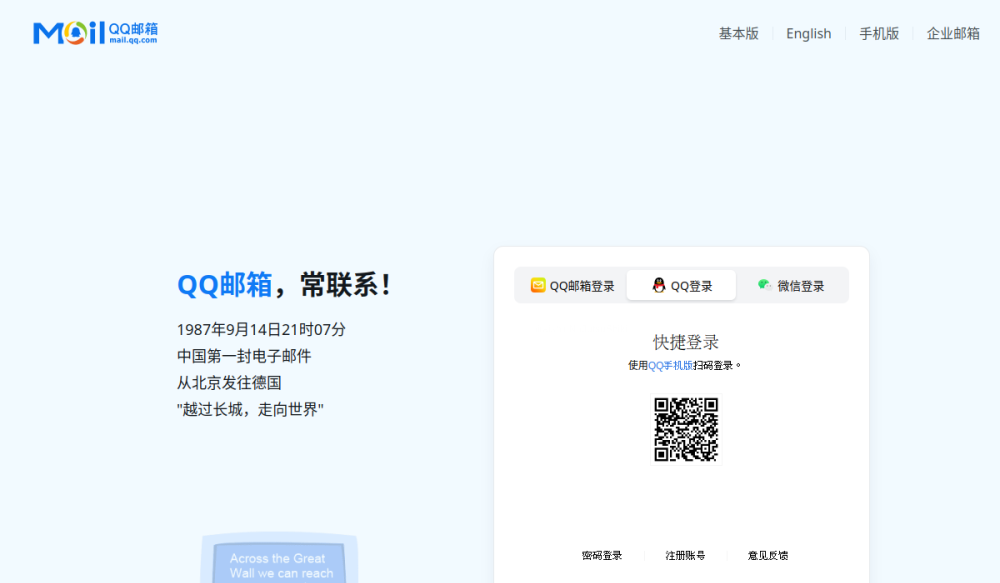
Task: Click the WeChat green bubble icon
Action: click(765, 285)
